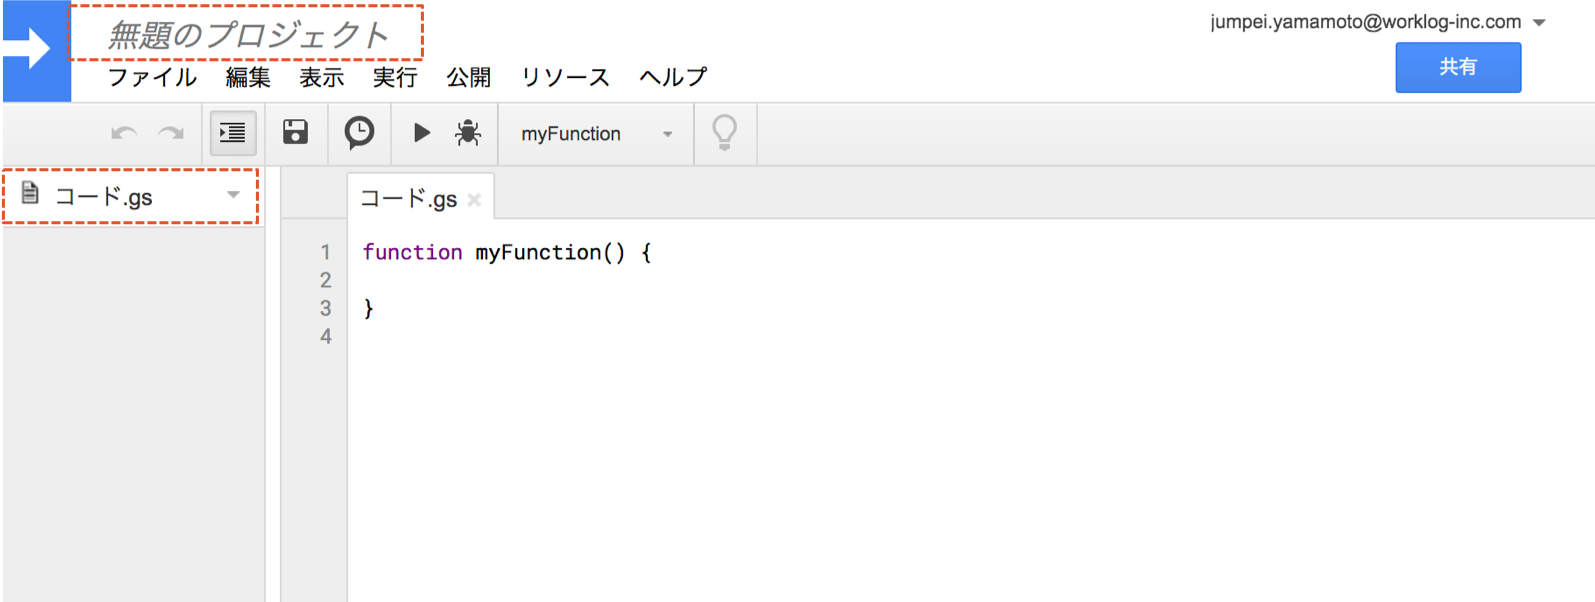Expand the コード.gs file options arrow
1595x602 pixels.
point(233,195)
